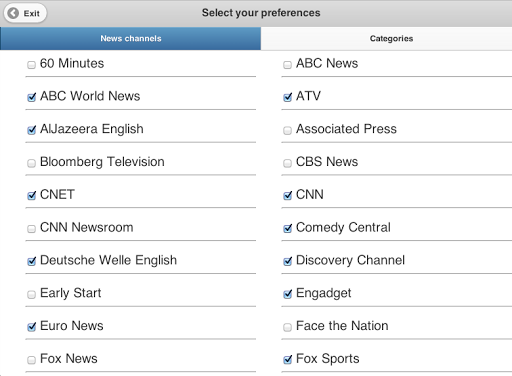Enable the 60 Minutes checkbox
The height and width of the screenshot is (376, 512).
click(31, 64)
